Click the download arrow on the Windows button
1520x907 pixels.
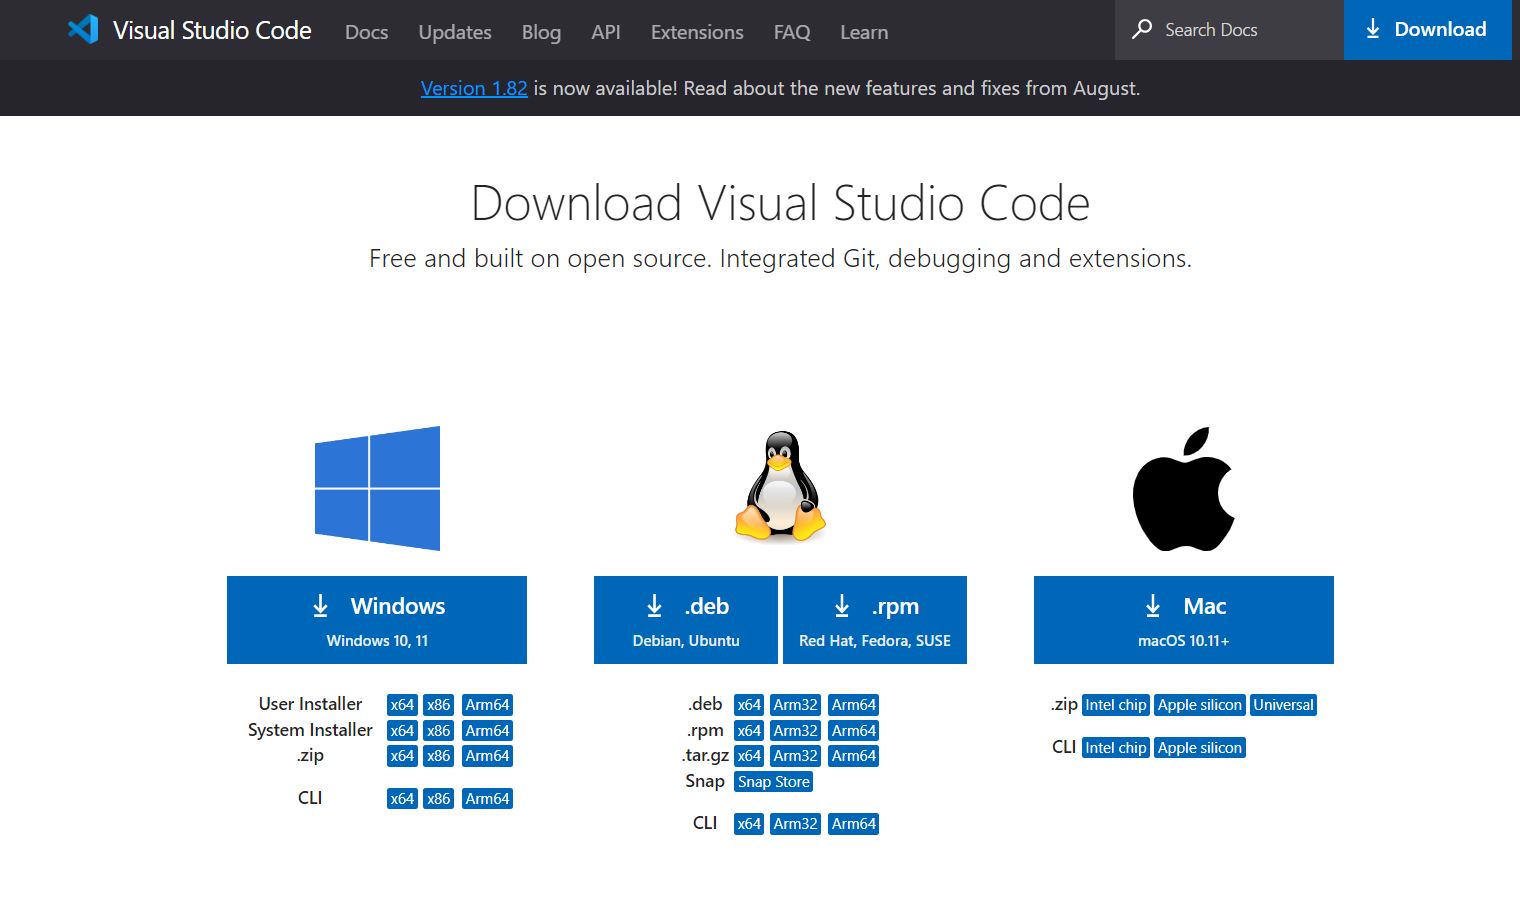click(320, 605)
